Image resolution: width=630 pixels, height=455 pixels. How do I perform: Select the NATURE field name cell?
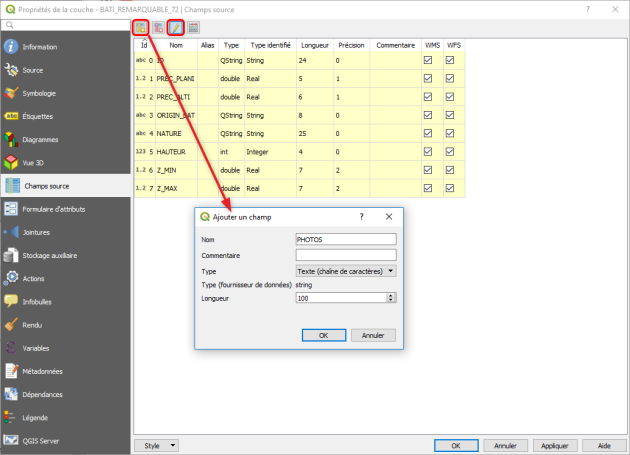click(176, 133)
